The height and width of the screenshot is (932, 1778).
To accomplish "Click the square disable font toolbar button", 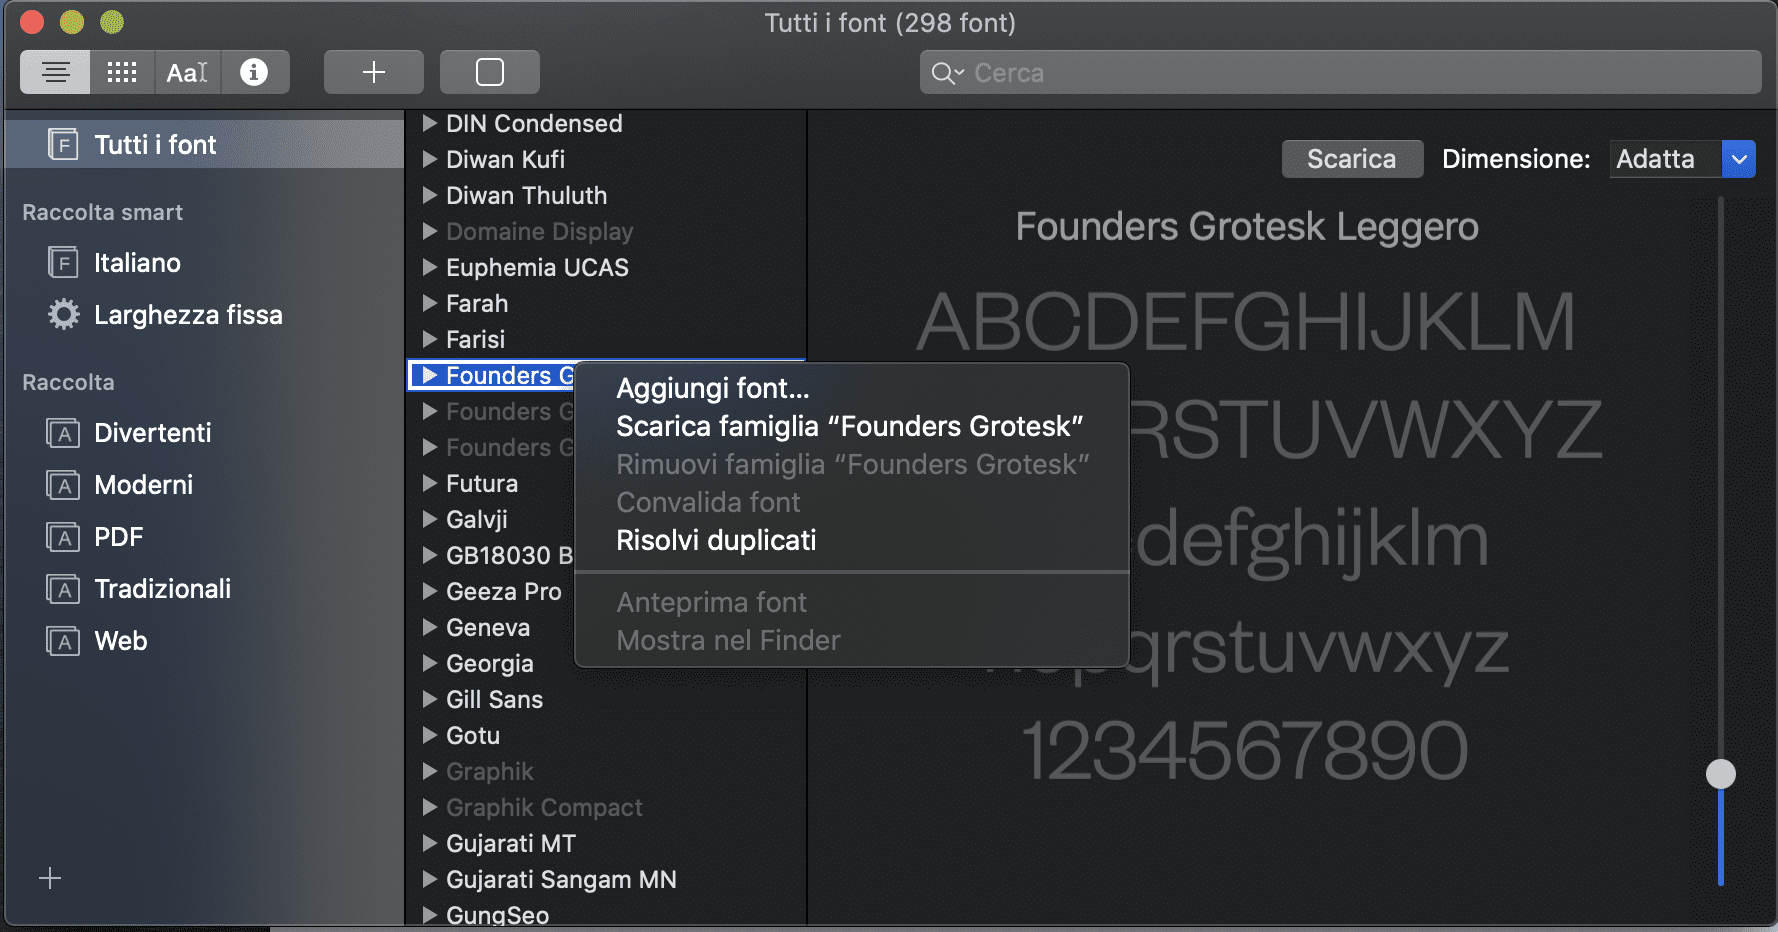I will pos(490,72).
